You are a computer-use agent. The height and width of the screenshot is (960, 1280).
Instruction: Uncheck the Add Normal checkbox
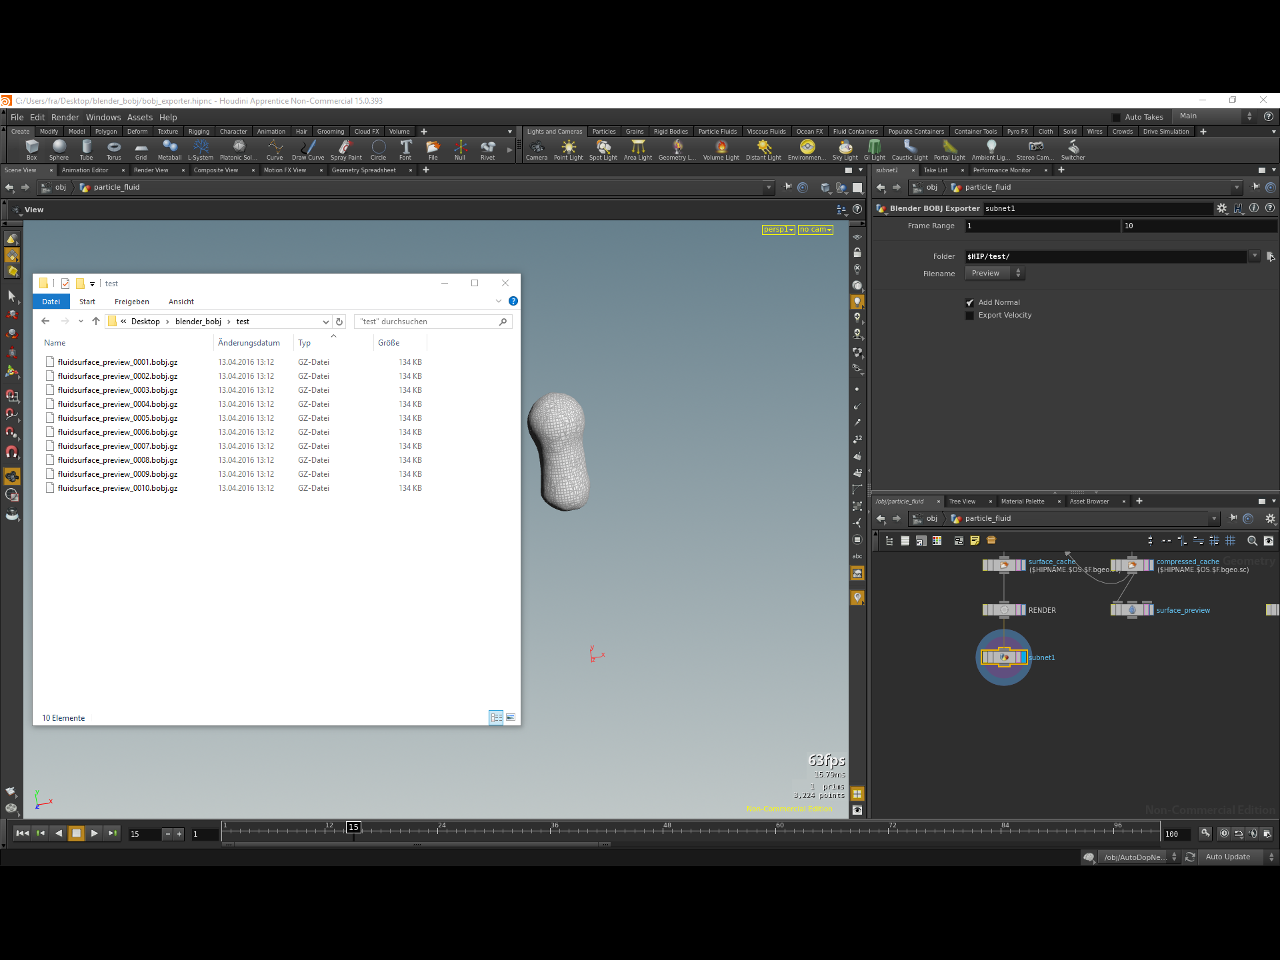coord(969,302)
